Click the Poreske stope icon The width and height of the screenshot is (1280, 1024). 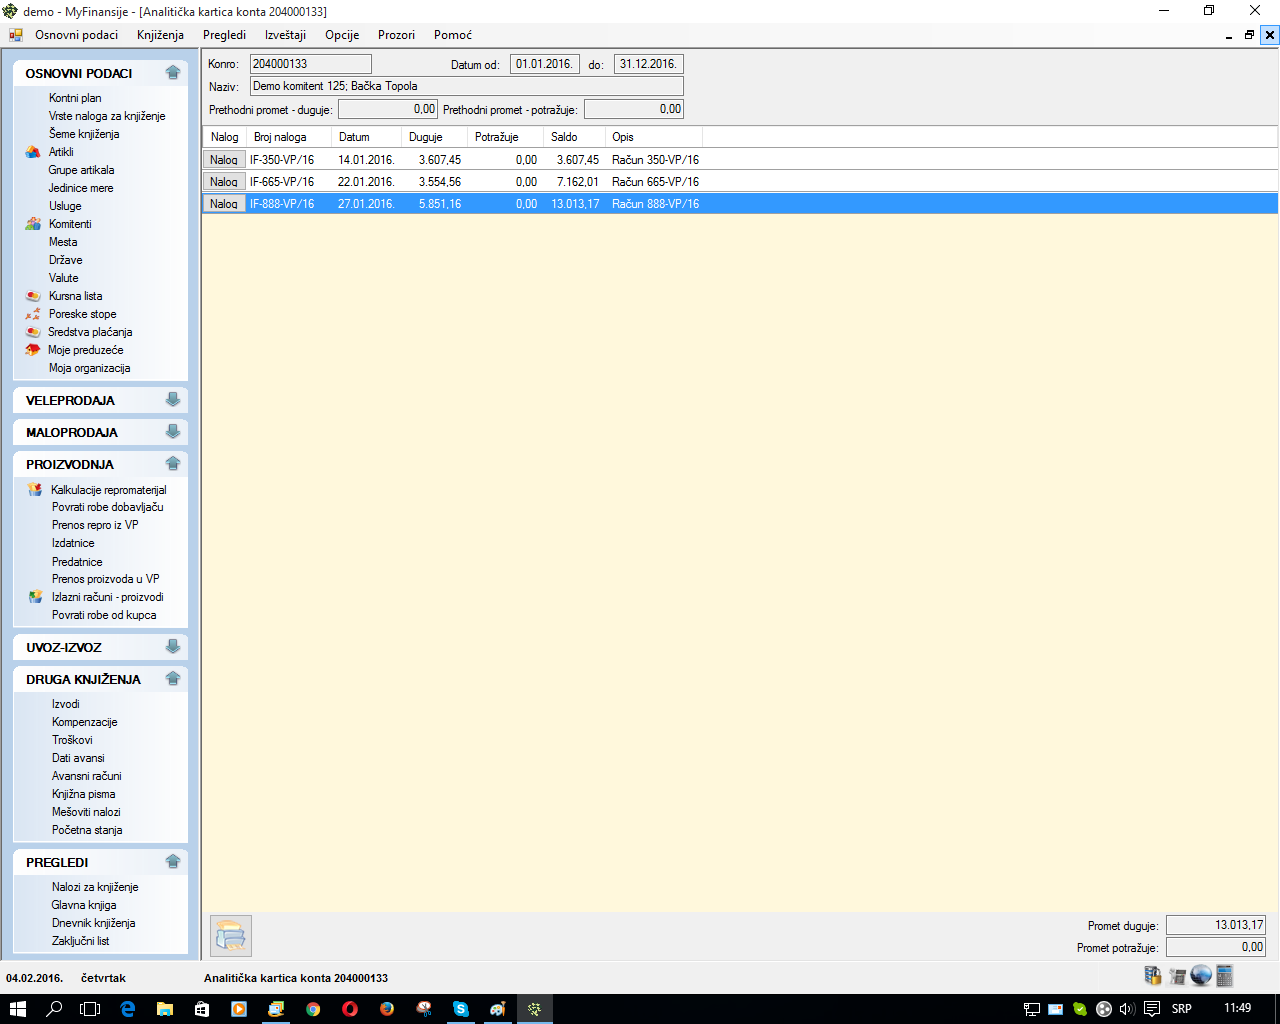click(x=33, y=314)
